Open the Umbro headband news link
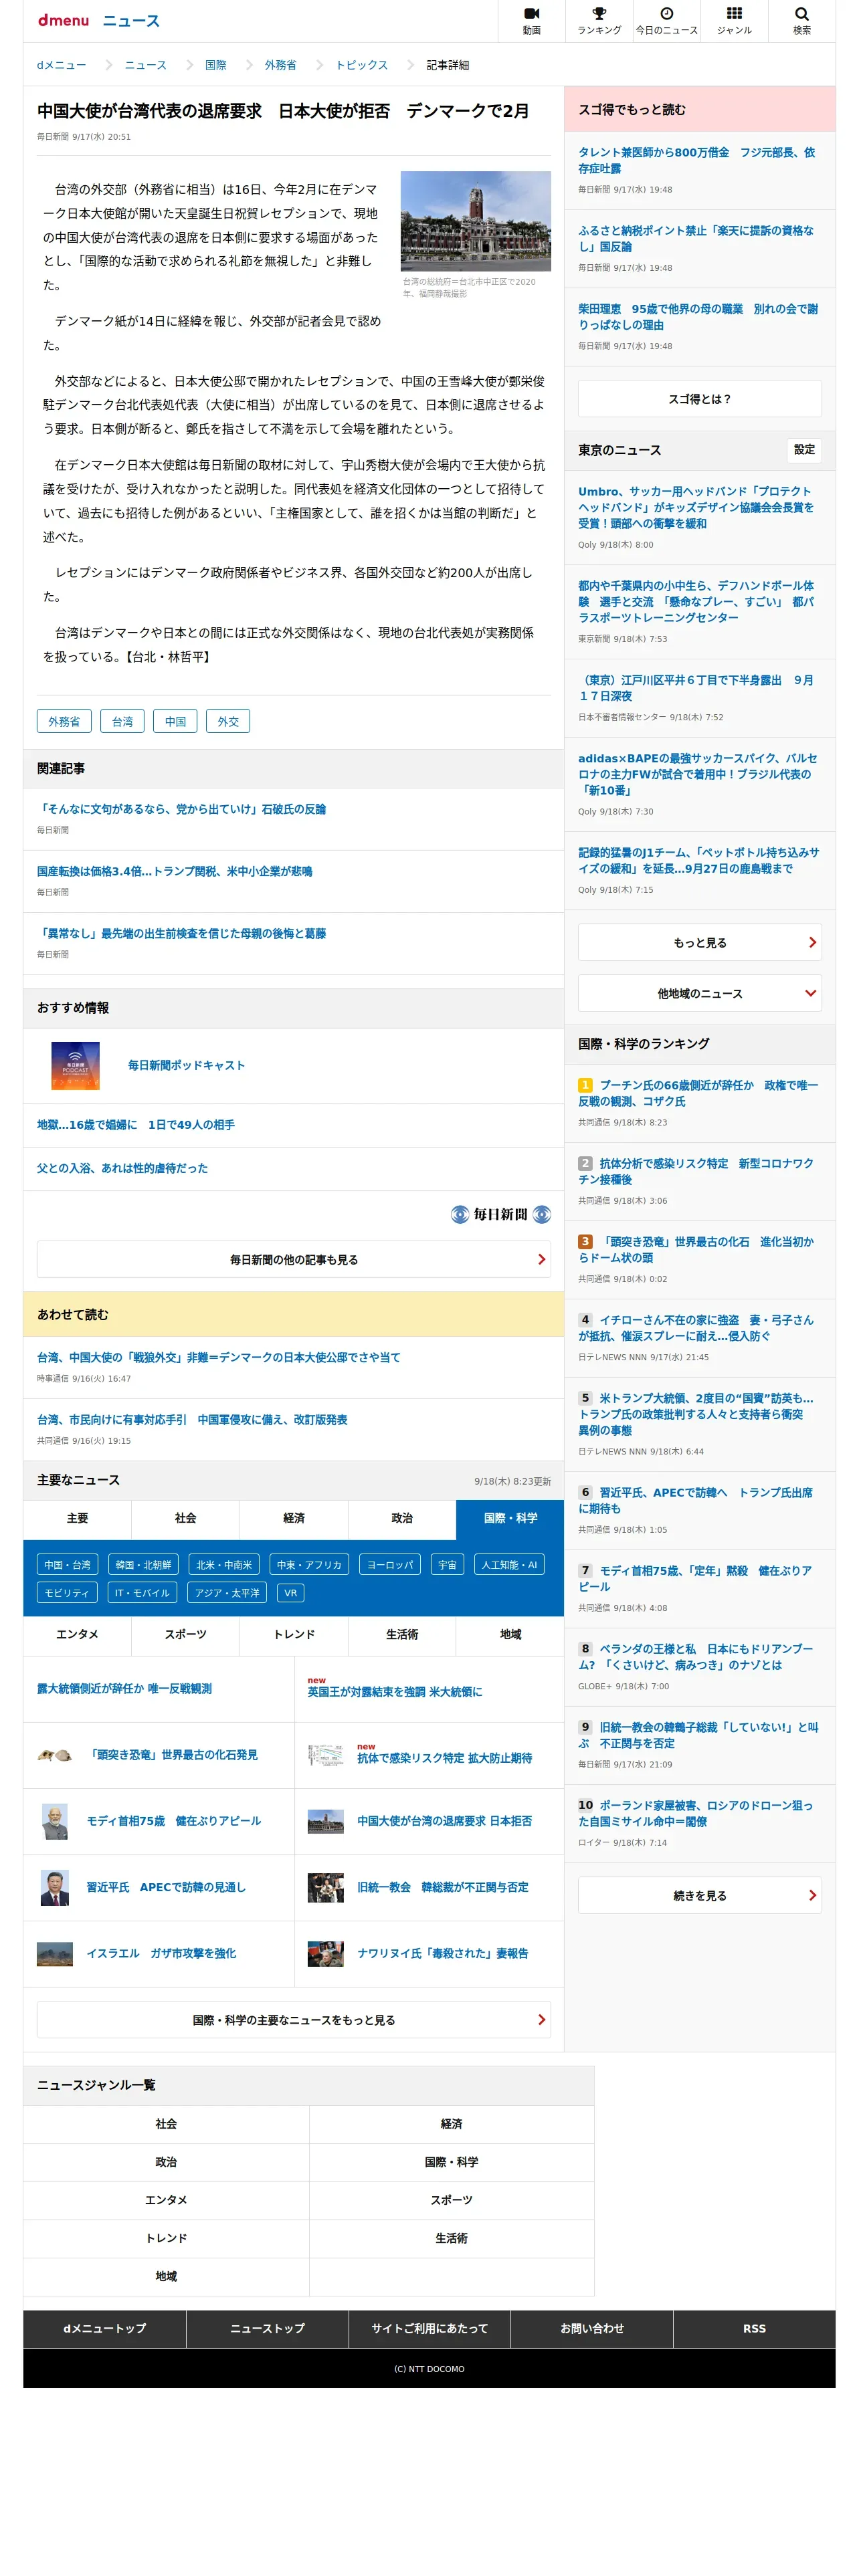Screen dimensions: 859x2576 696,507
